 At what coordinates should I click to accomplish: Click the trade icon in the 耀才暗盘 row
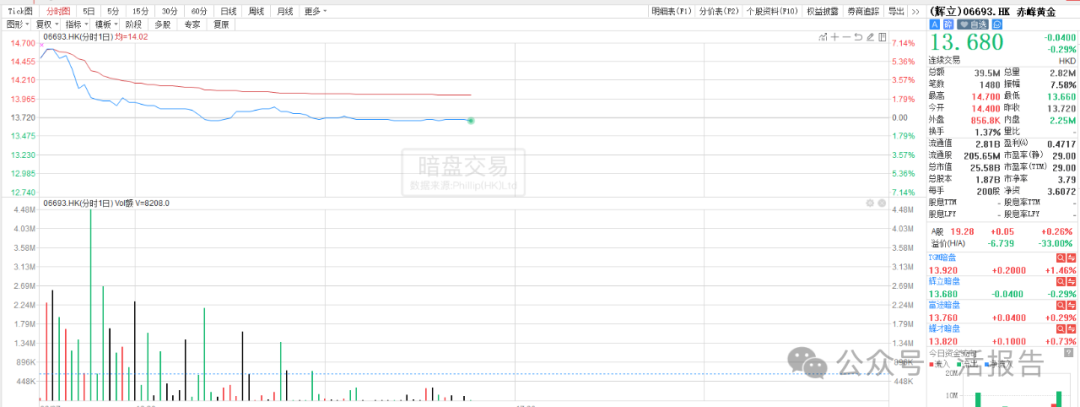(1072, 328)
